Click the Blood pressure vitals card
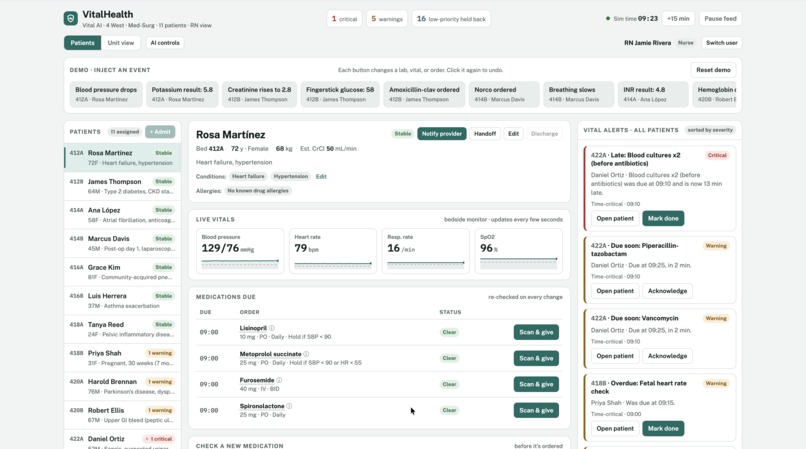The width and height of the screenshot is (806, 449). pyautogui.click(x=240, y=250)
